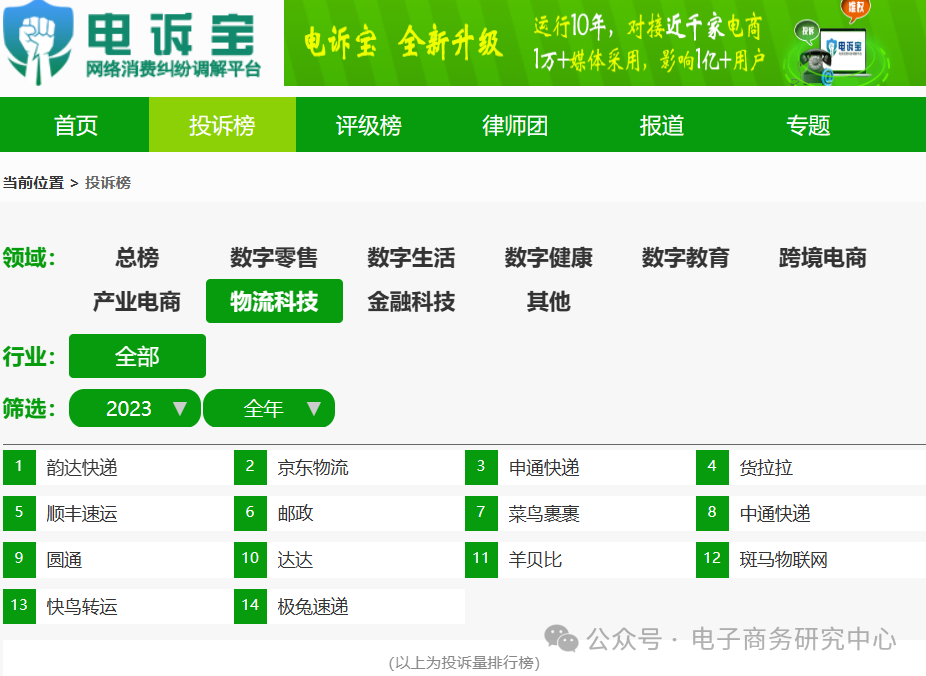Open the 京东物流 complaint entry

point(314,467)
